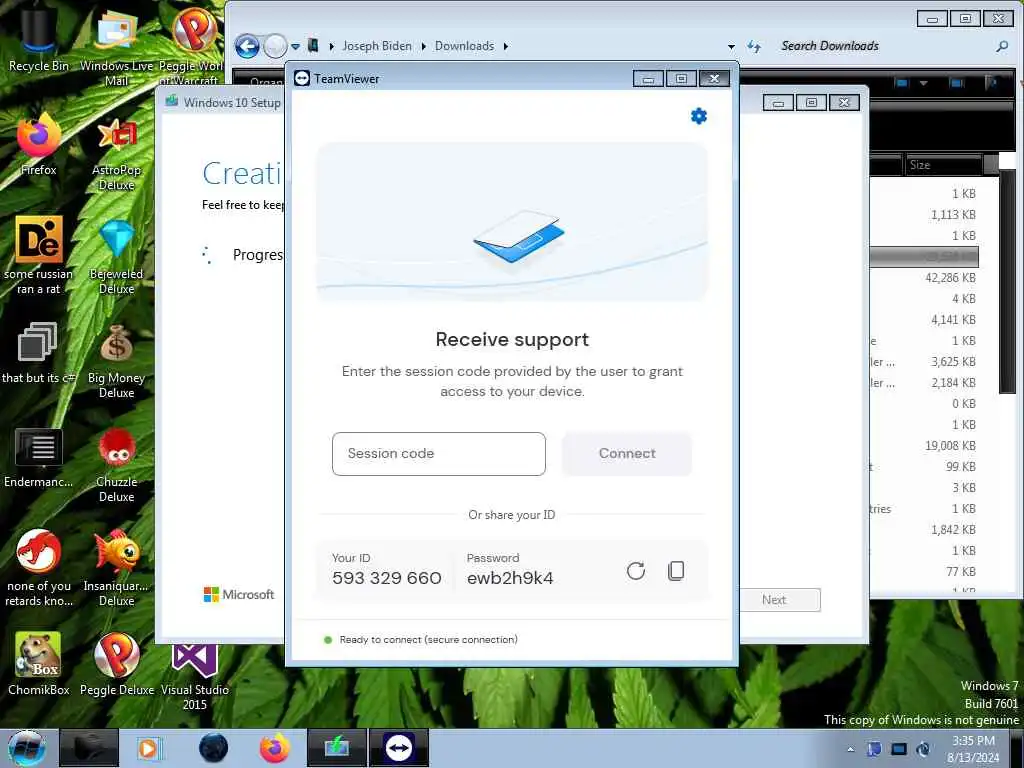Screen dimensions: 1024x768
Task: Launch Big Money Deluxe desktop icon
Action: pyautogui.click(x=116, y=361)
